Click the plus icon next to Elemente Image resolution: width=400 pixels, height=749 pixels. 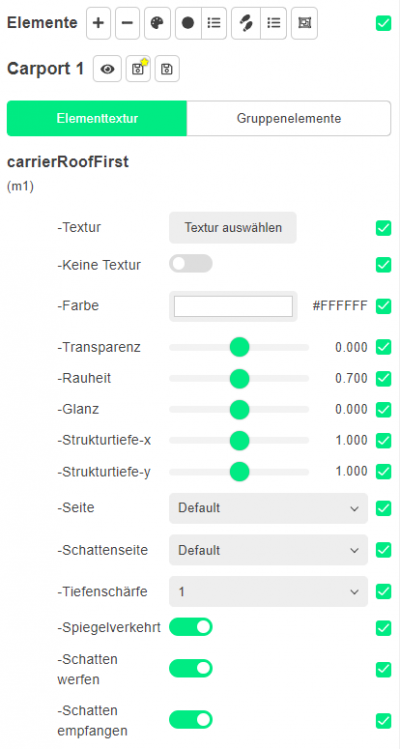[98, 23]
